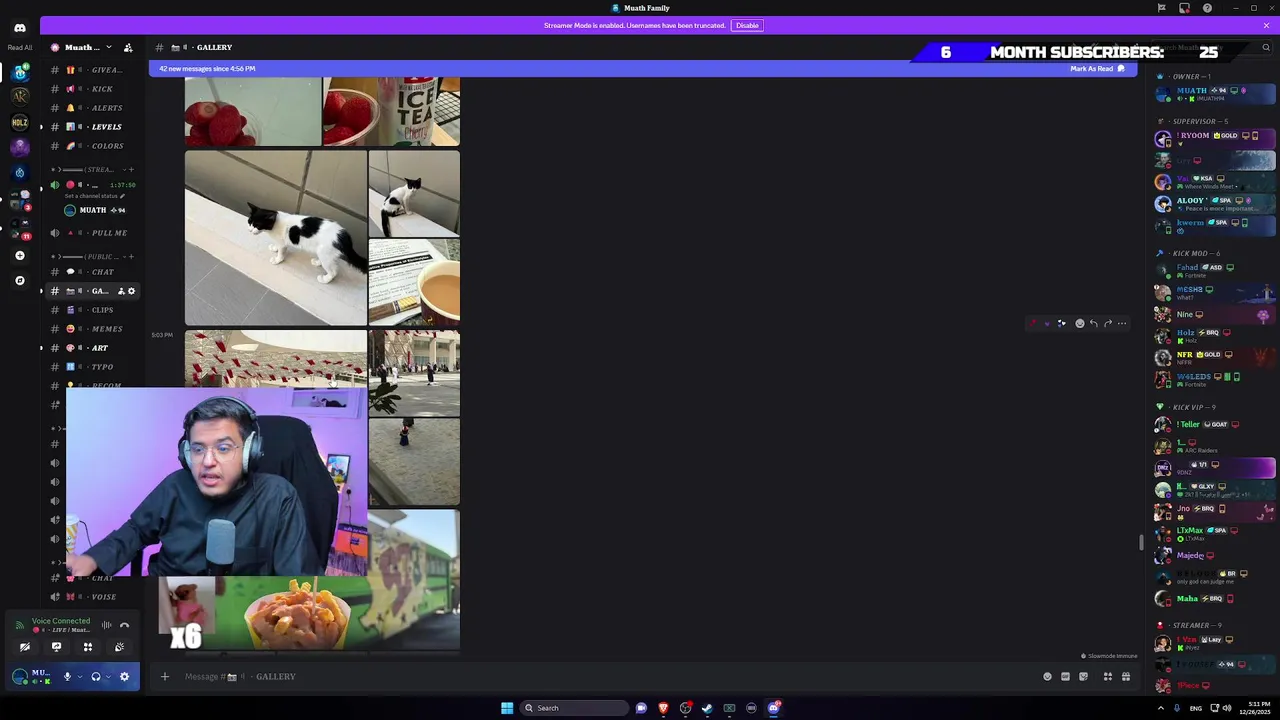The width and height of the screenshot is (1280, 720).
Task: Click Windows taskbar Search box
Action: [575, 708]
